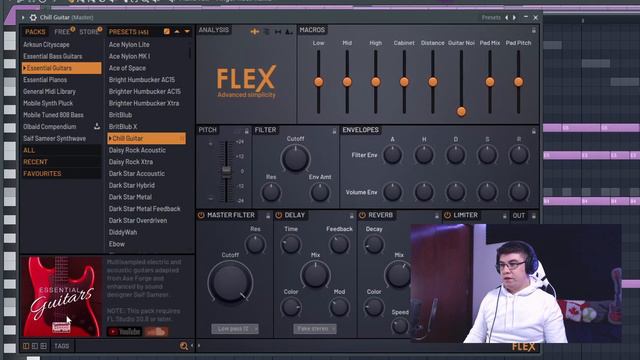Download the Olbaid Compendium pack icon
This screenshot has height=360, width=640.
click(x=97, y=127)
